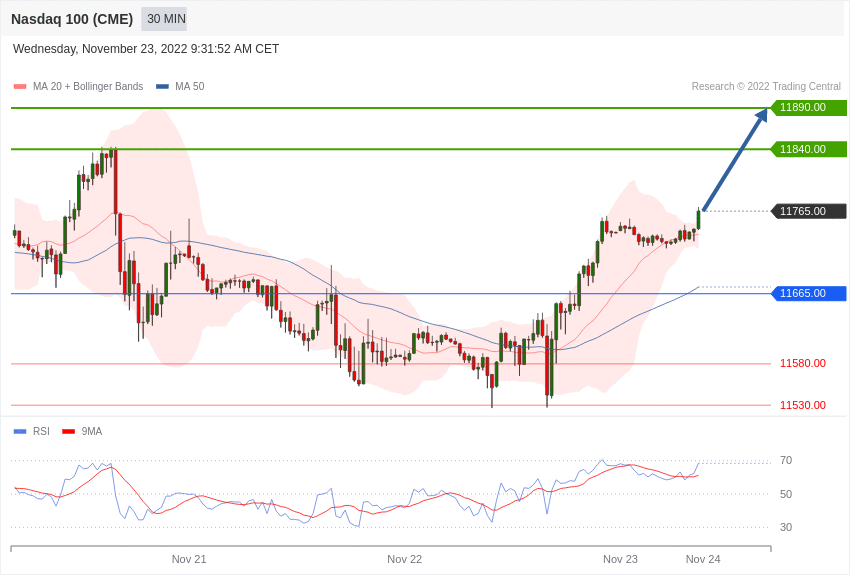Screen dimensions: 850x576
Task: Click the Nov 23 date axis label
Action: click(620, 559)
